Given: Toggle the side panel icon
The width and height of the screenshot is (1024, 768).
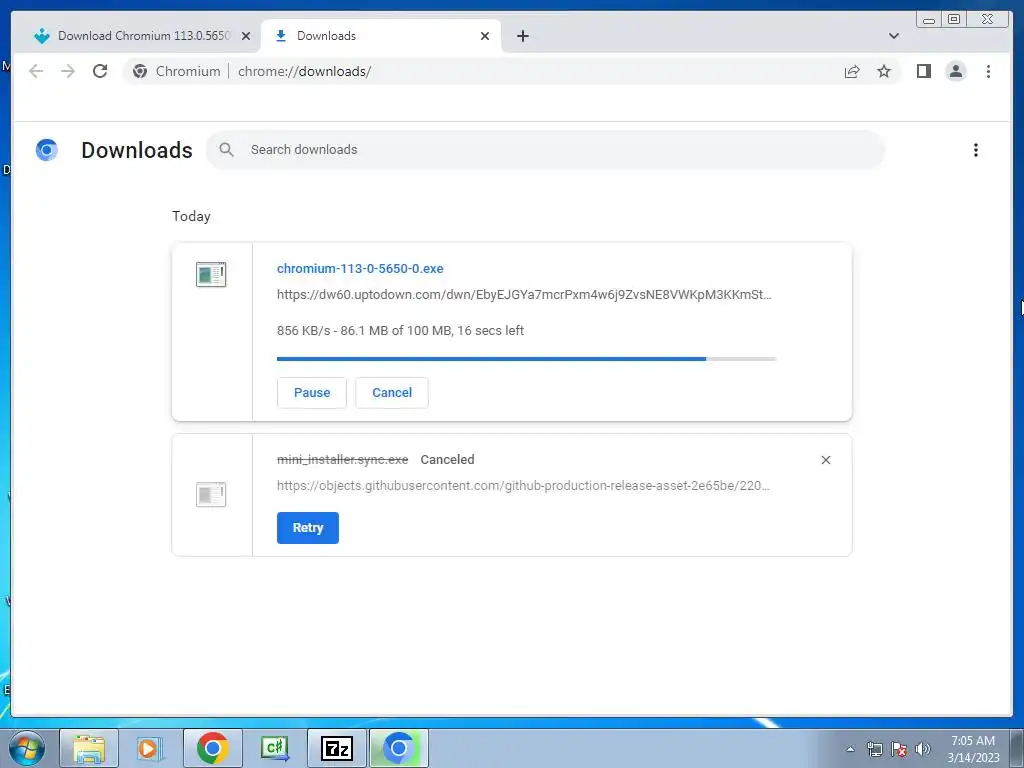Looking at the screenshot, I should tap(923, 71).
